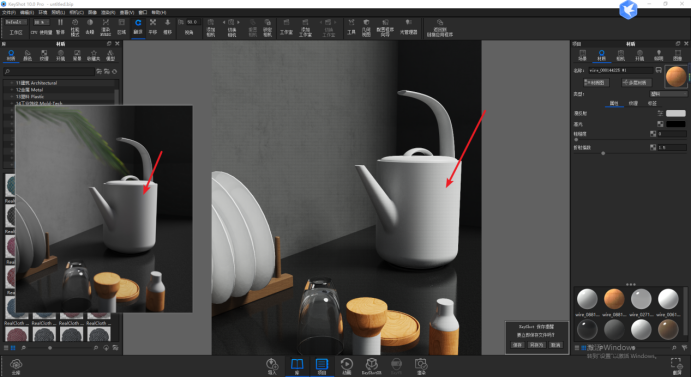This screenshot has height=378, width=692.
Task: Toggle Region render in ribbon
Action: click(x=121, y=26)
